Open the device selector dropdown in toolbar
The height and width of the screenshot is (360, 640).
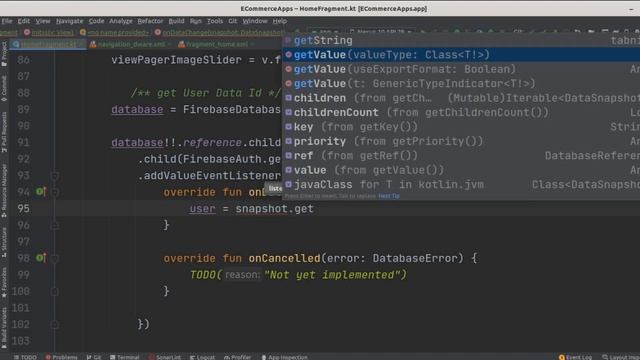coord(380,32)
